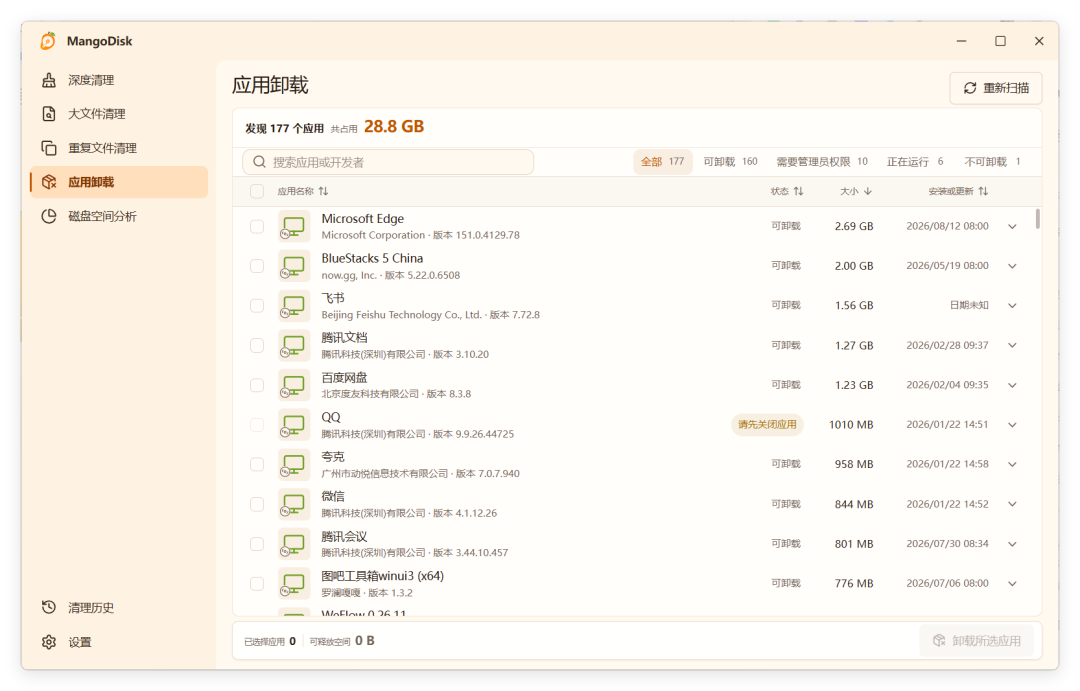
Task: Click the QQ app icon
Action: click(294, 424)
